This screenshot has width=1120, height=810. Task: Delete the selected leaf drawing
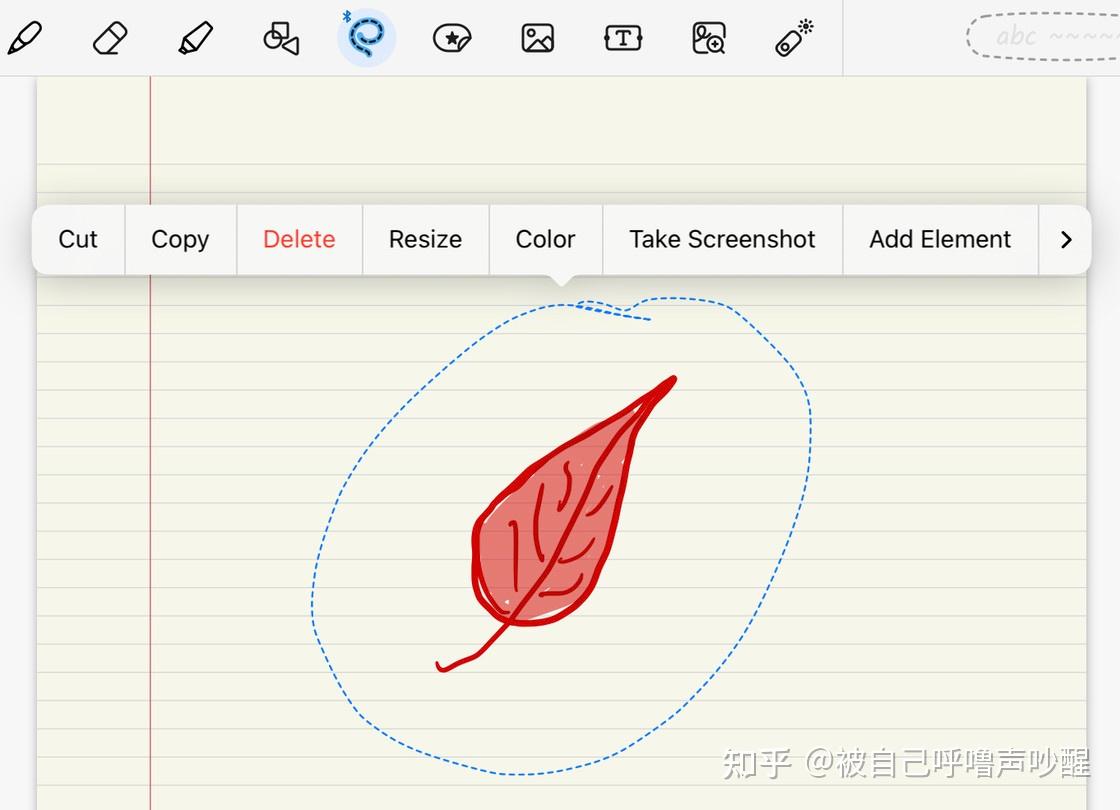tap(298, 240)
